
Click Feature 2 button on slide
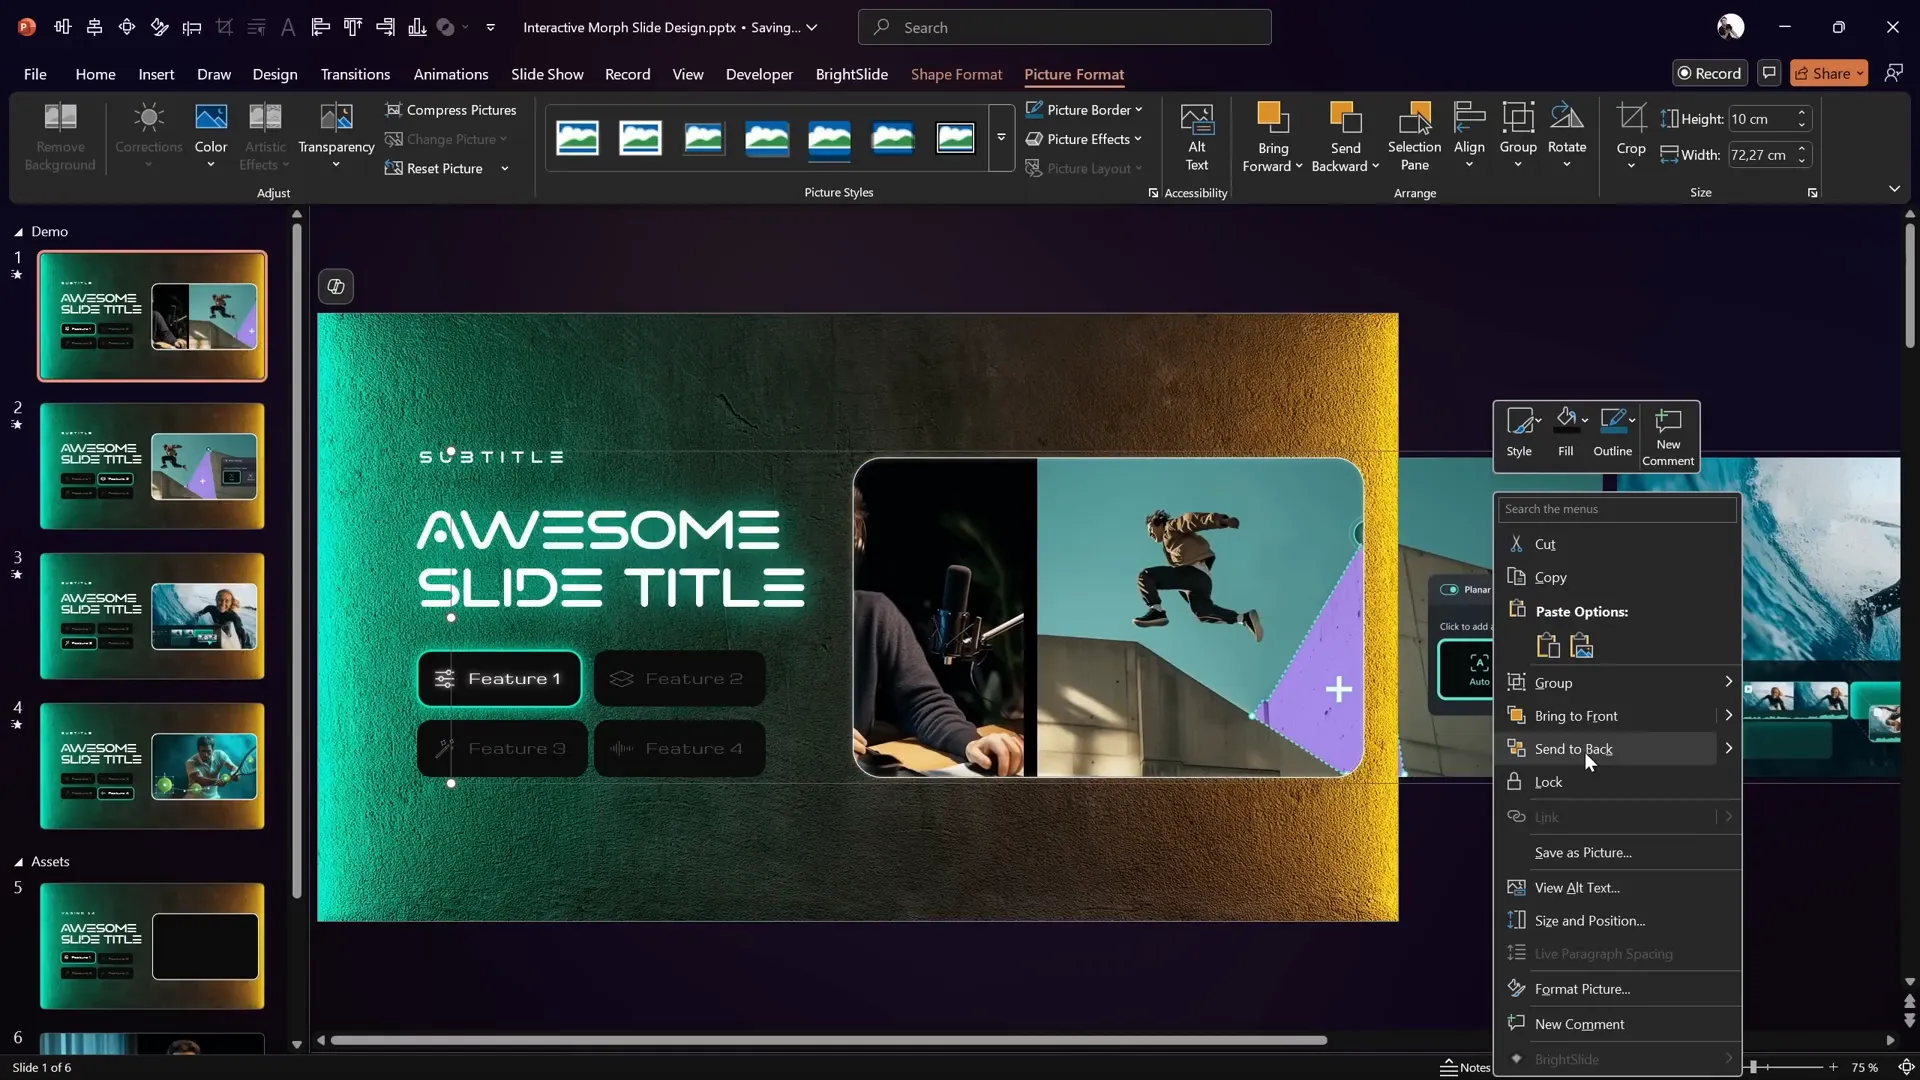(679, 679)
